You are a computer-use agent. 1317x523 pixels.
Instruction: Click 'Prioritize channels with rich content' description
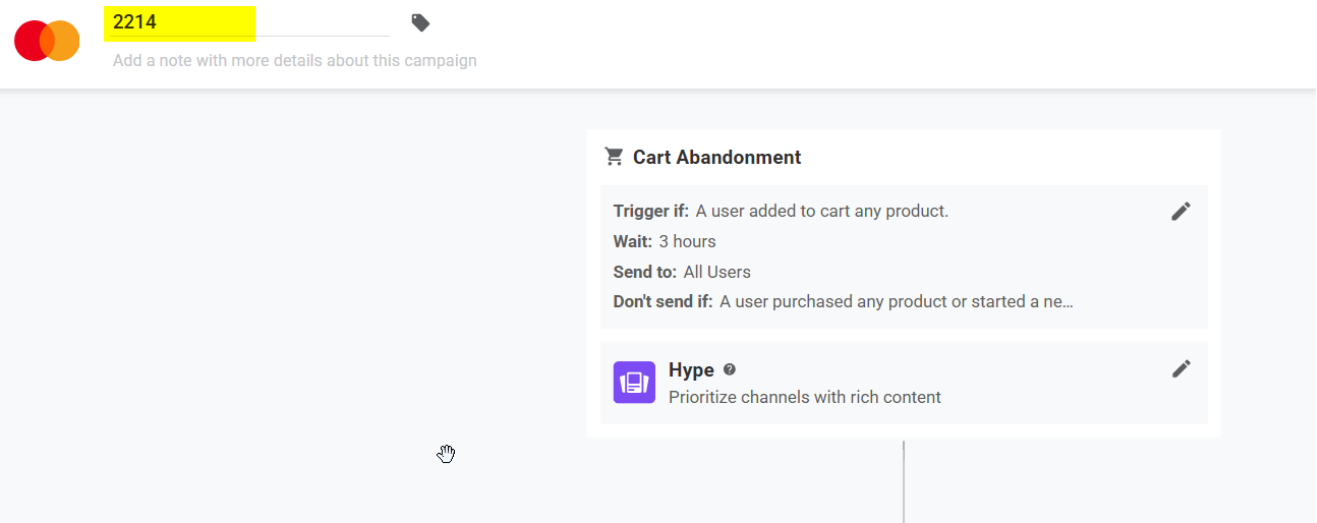click(x=805, y=397)
